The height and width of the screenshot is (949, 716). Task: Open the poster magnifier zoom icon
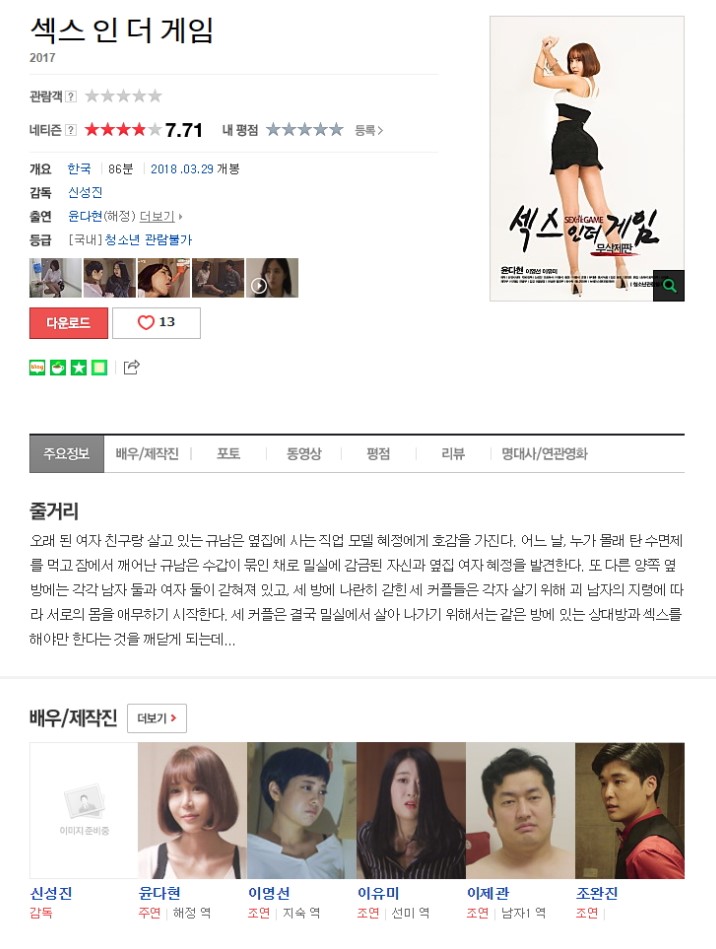click(x=669, y=286)
